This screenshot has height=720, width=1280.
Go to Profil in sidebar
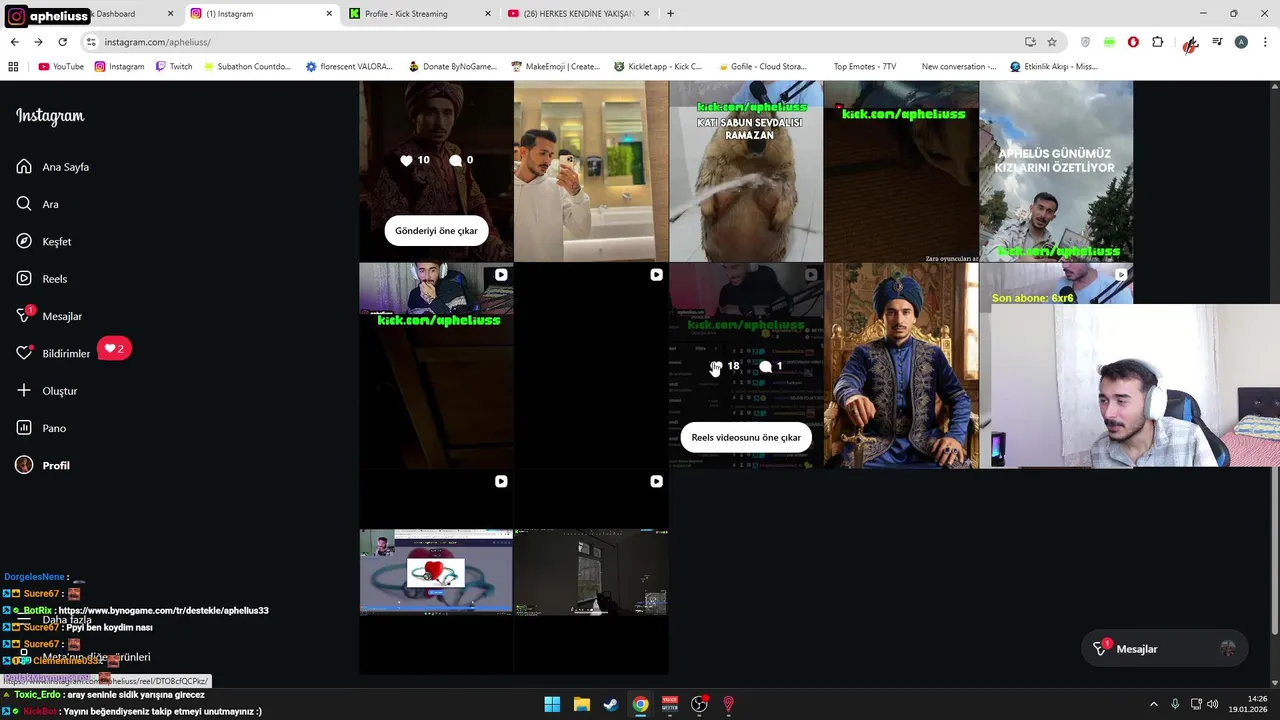pos(43,465)
